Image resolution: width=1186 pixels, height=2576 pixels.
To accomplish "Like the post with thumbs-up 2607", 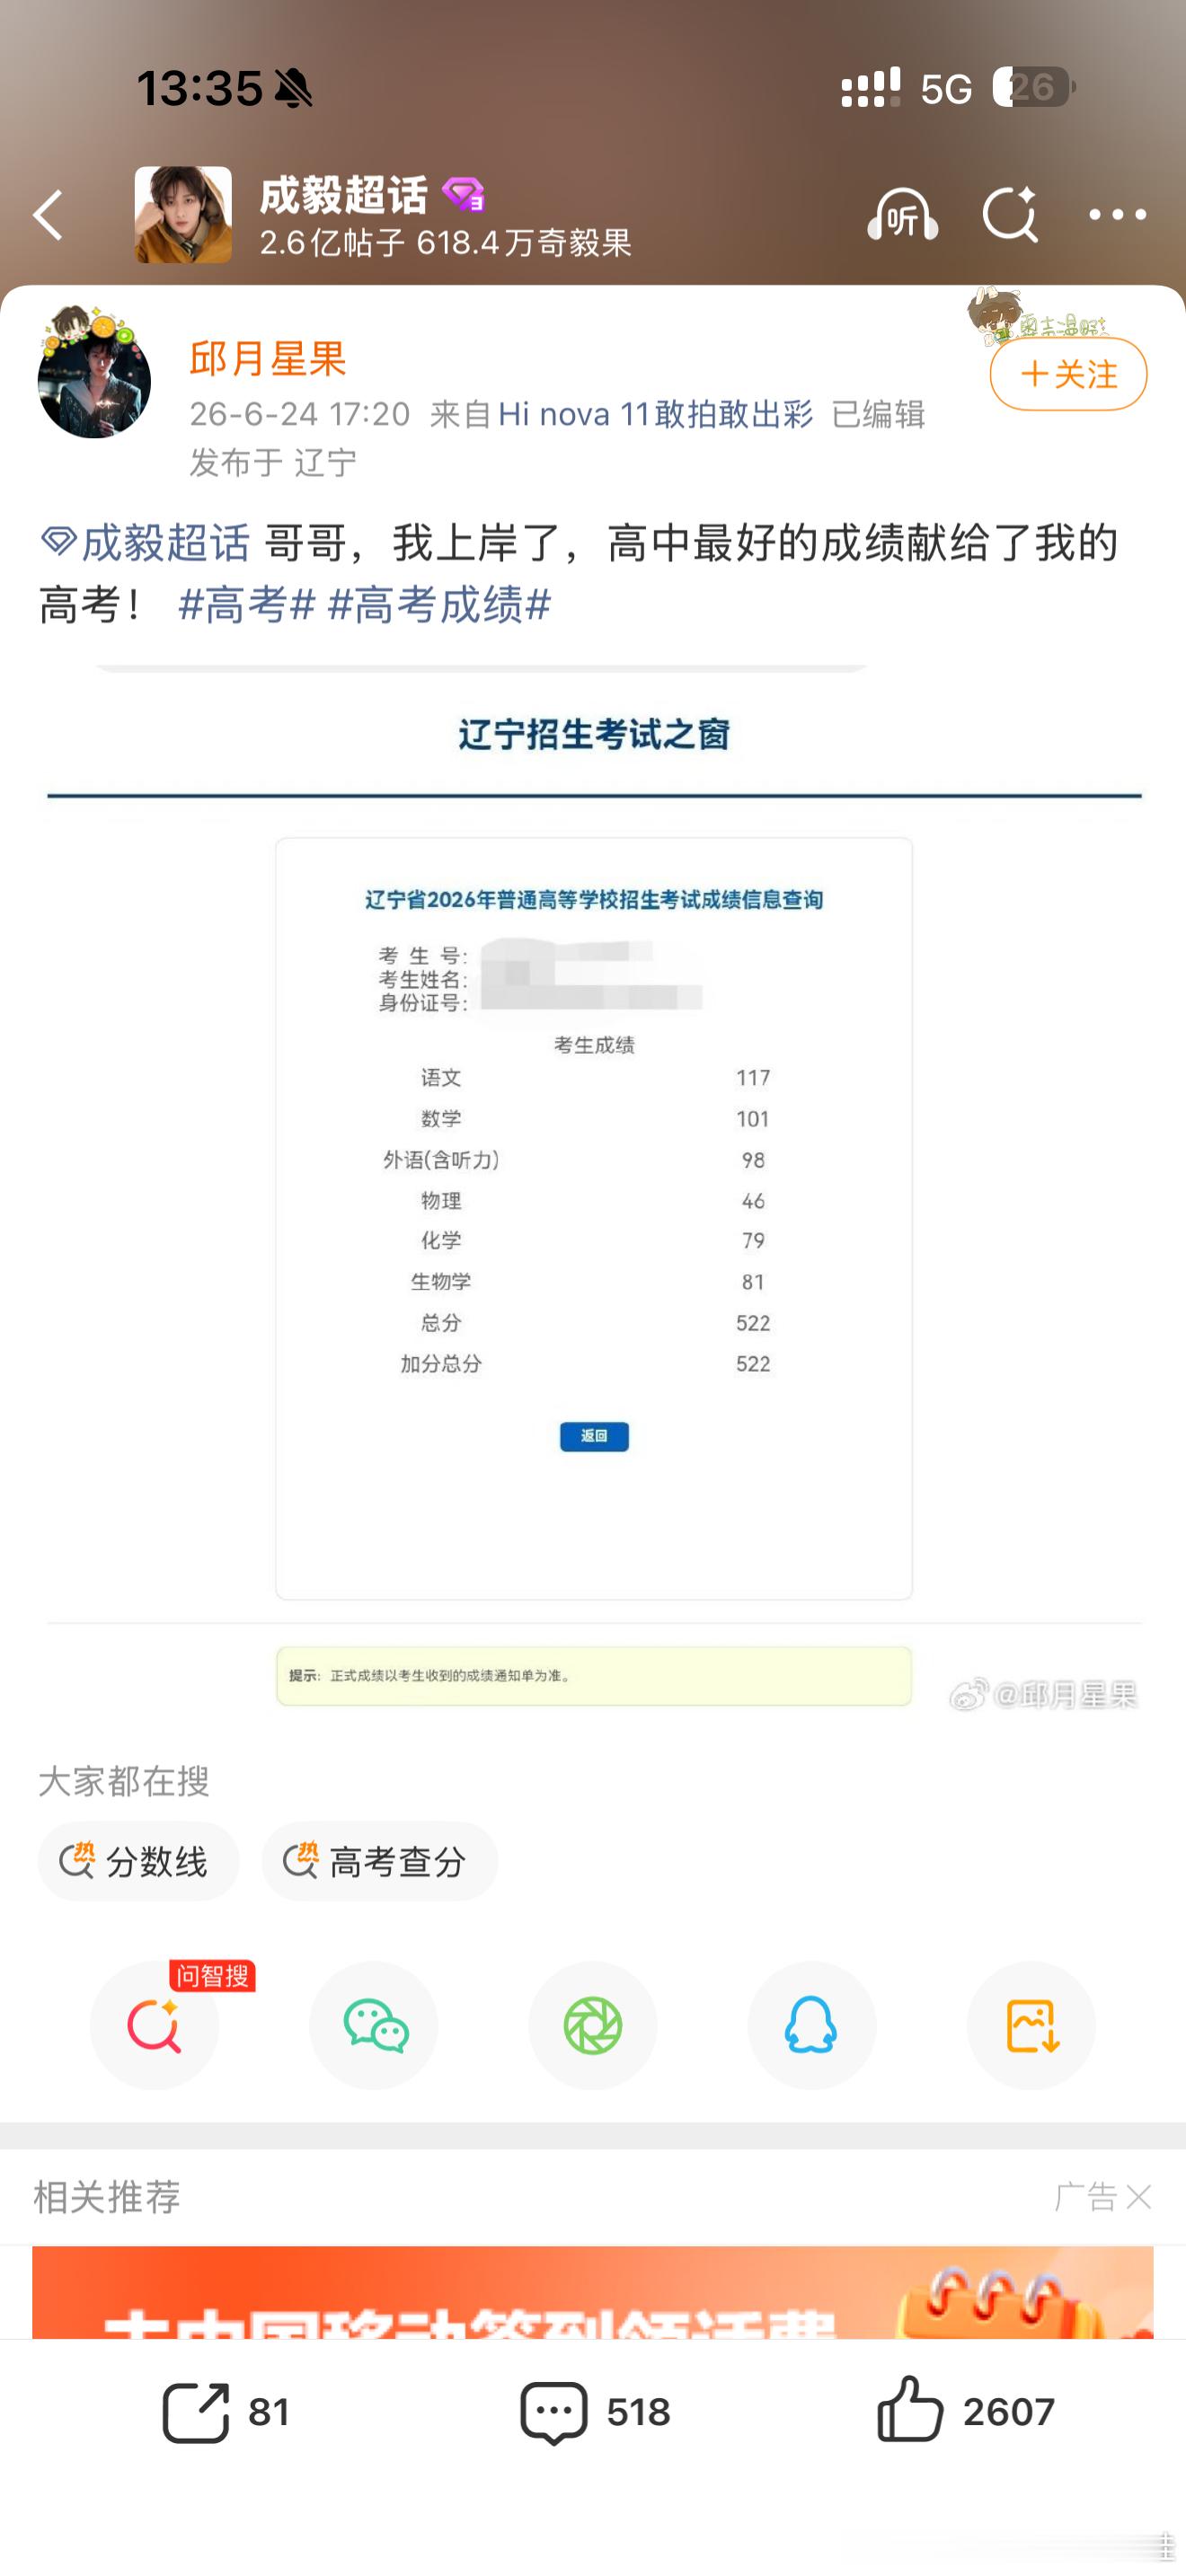I will point(965,2410).
